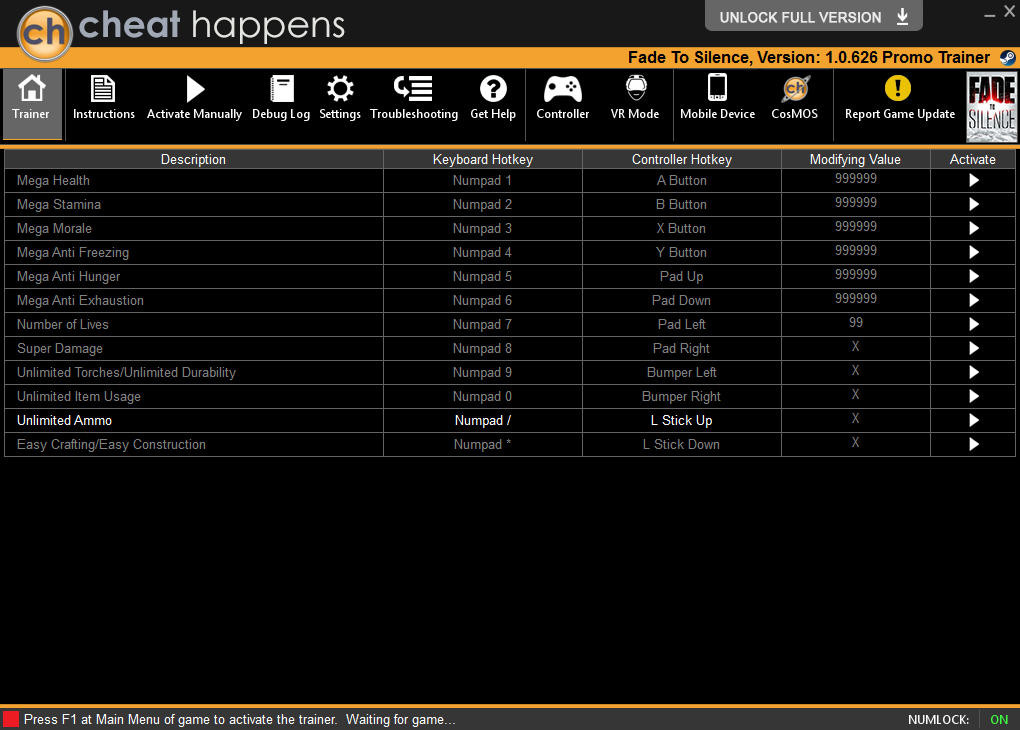Screen dimensions: 1020x730
Task: Select the Numpad 7 hotkey cell
Action: [483, 325]
